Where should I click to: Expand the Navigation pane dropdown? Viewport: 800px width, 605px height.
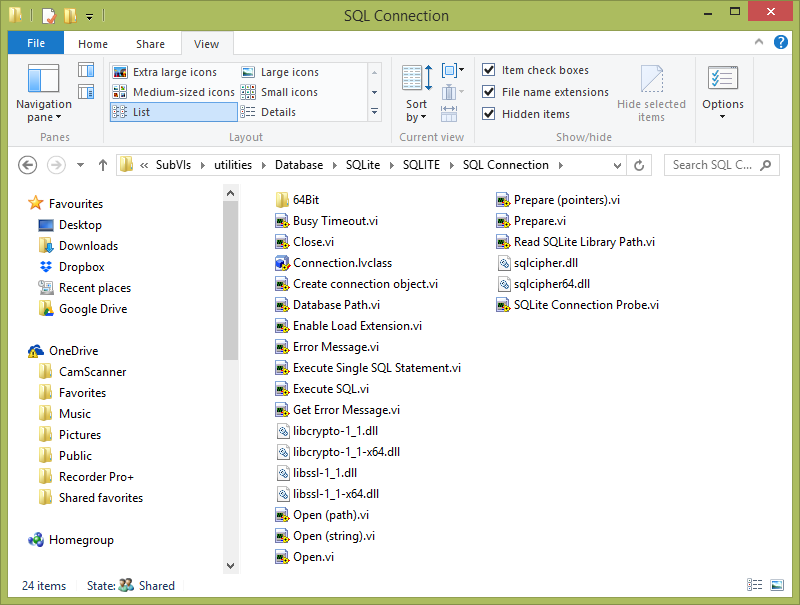44,111
